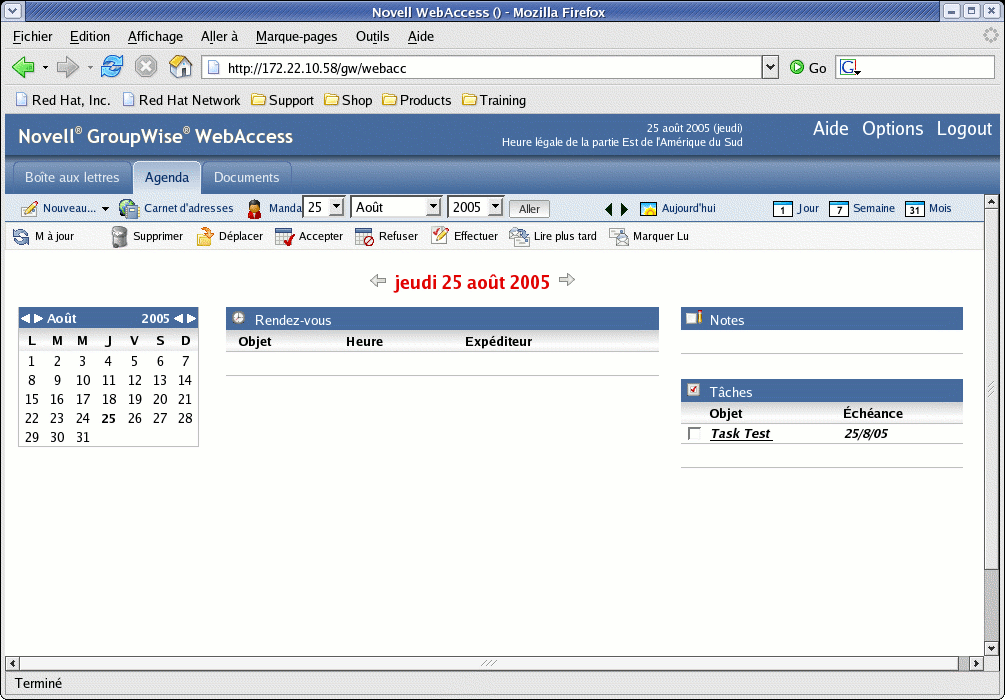Click the stop loading icon

click(146, 67)
